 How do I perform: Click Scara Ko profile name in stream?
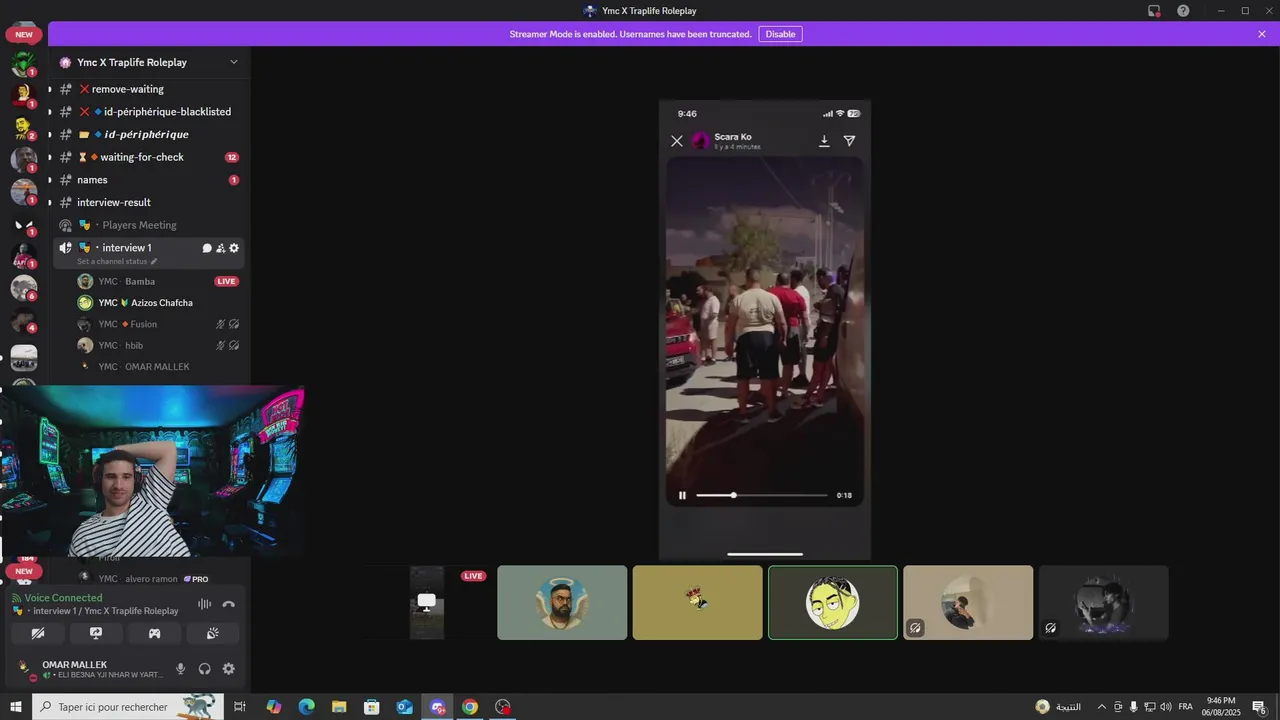pos(733,137)
